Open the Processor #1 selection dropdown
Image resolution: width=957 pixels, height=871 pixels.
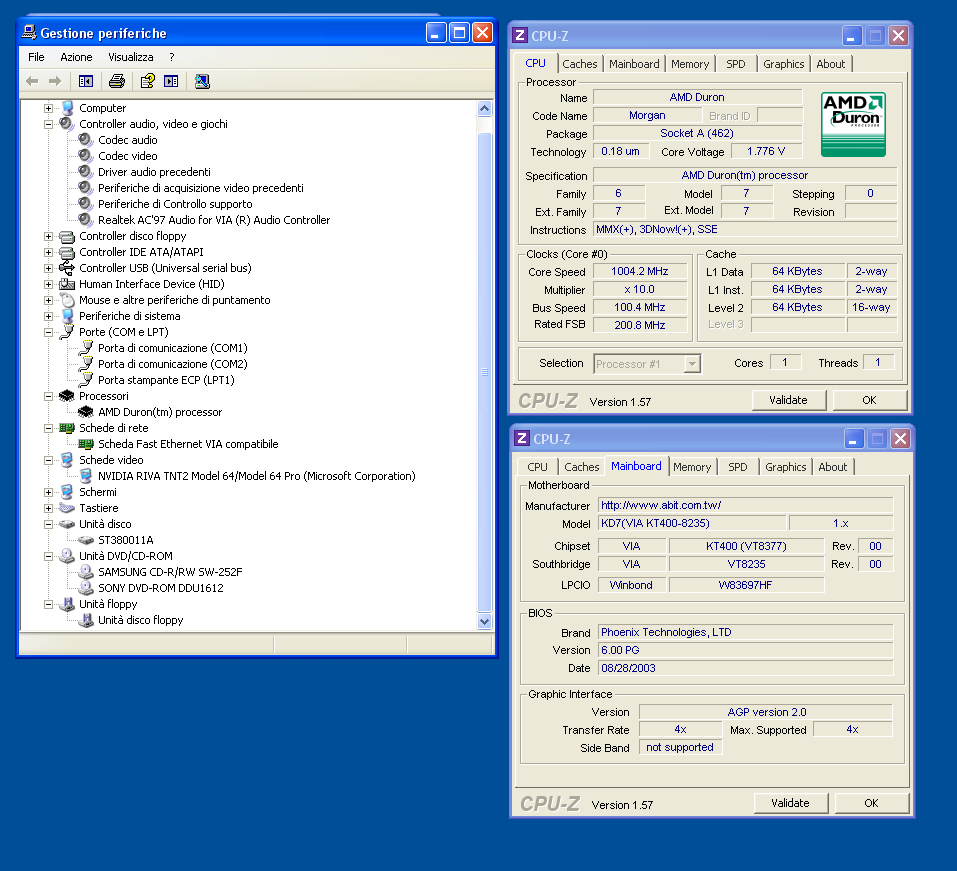pos(692,364)
